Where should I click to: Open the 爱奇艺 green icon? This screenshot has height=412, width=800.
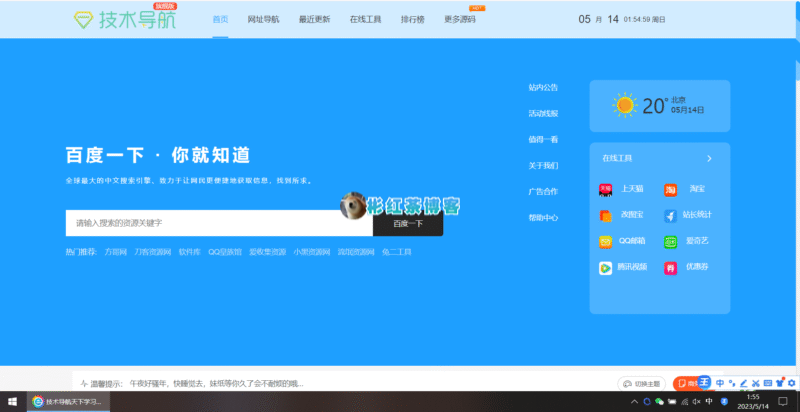670,242
